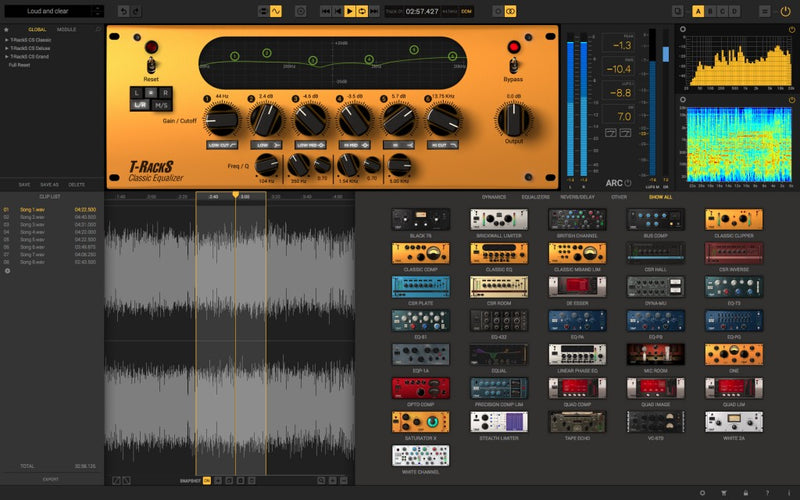Select the White Channel plugin icon
Screen dimensions: 800x500
(x=420, y=455)
